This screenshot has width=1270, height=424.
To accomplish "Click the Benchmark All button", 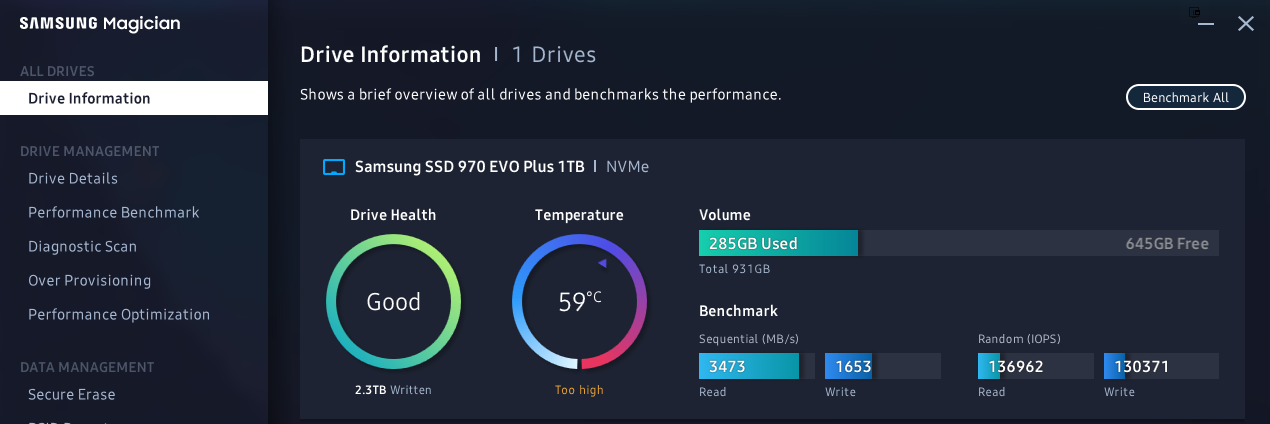I will point(1186,98).
